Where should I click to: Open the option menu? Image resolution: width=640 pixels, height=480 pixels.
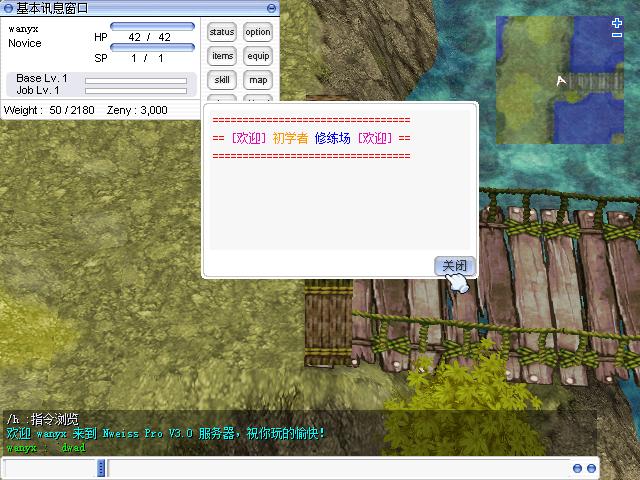pos(258,32)
